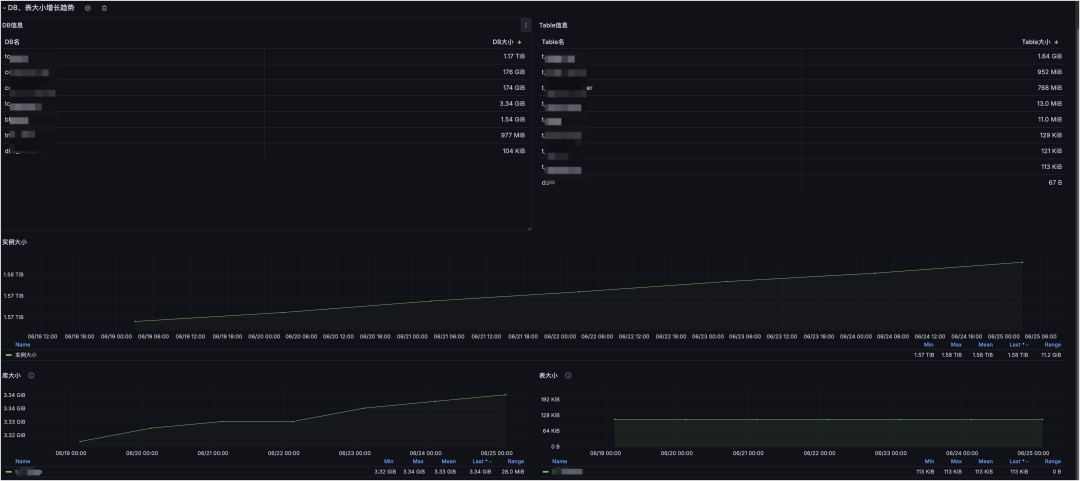Change color of 实例大小 legend series swatch
1080x481 pixels.
click(x=9, y=355)
